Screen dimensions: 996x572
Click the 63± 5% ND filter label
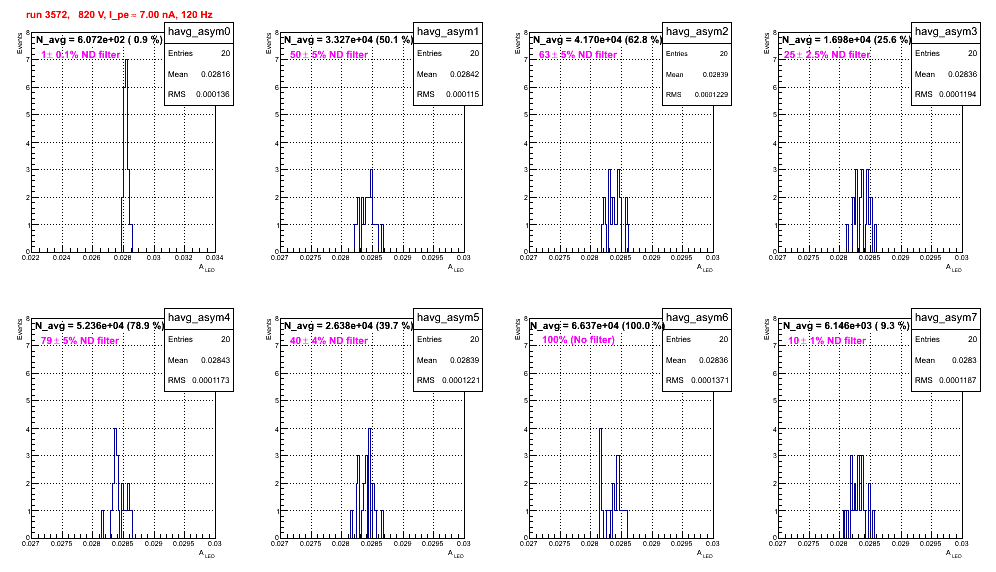click(x=578, y=55)
